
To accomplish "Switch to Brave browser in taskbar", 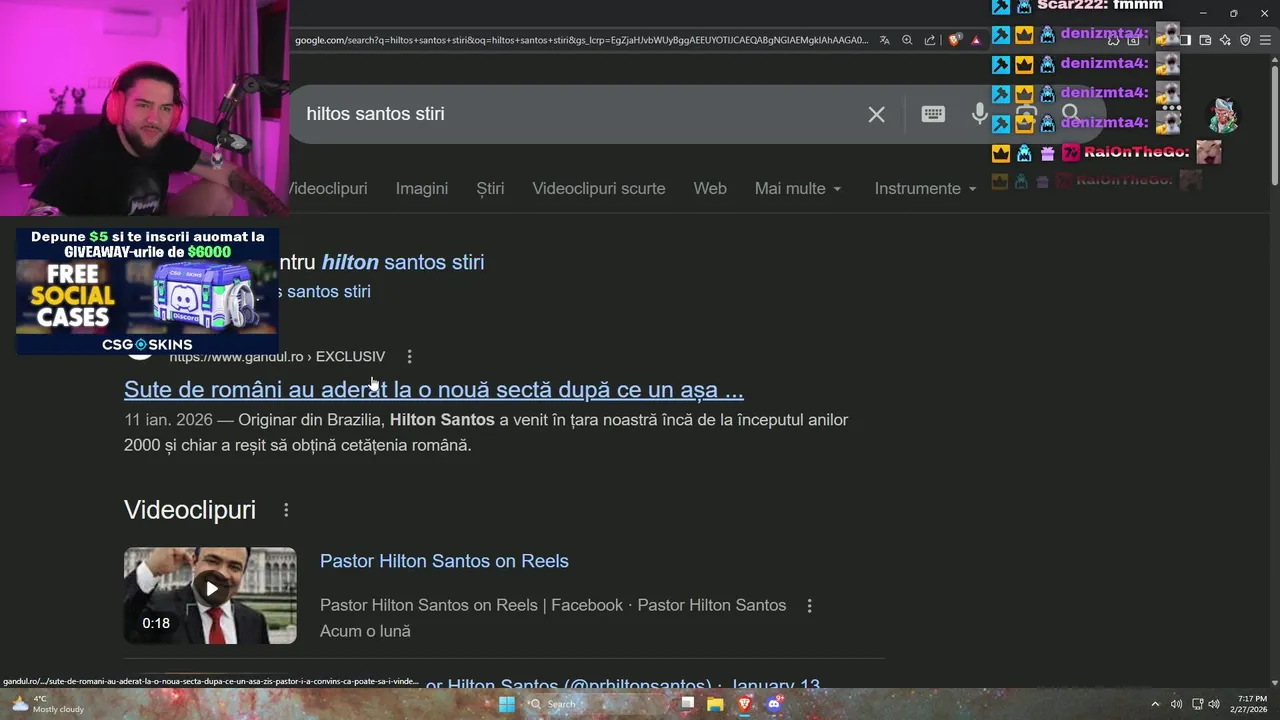I will pos(744,704).
